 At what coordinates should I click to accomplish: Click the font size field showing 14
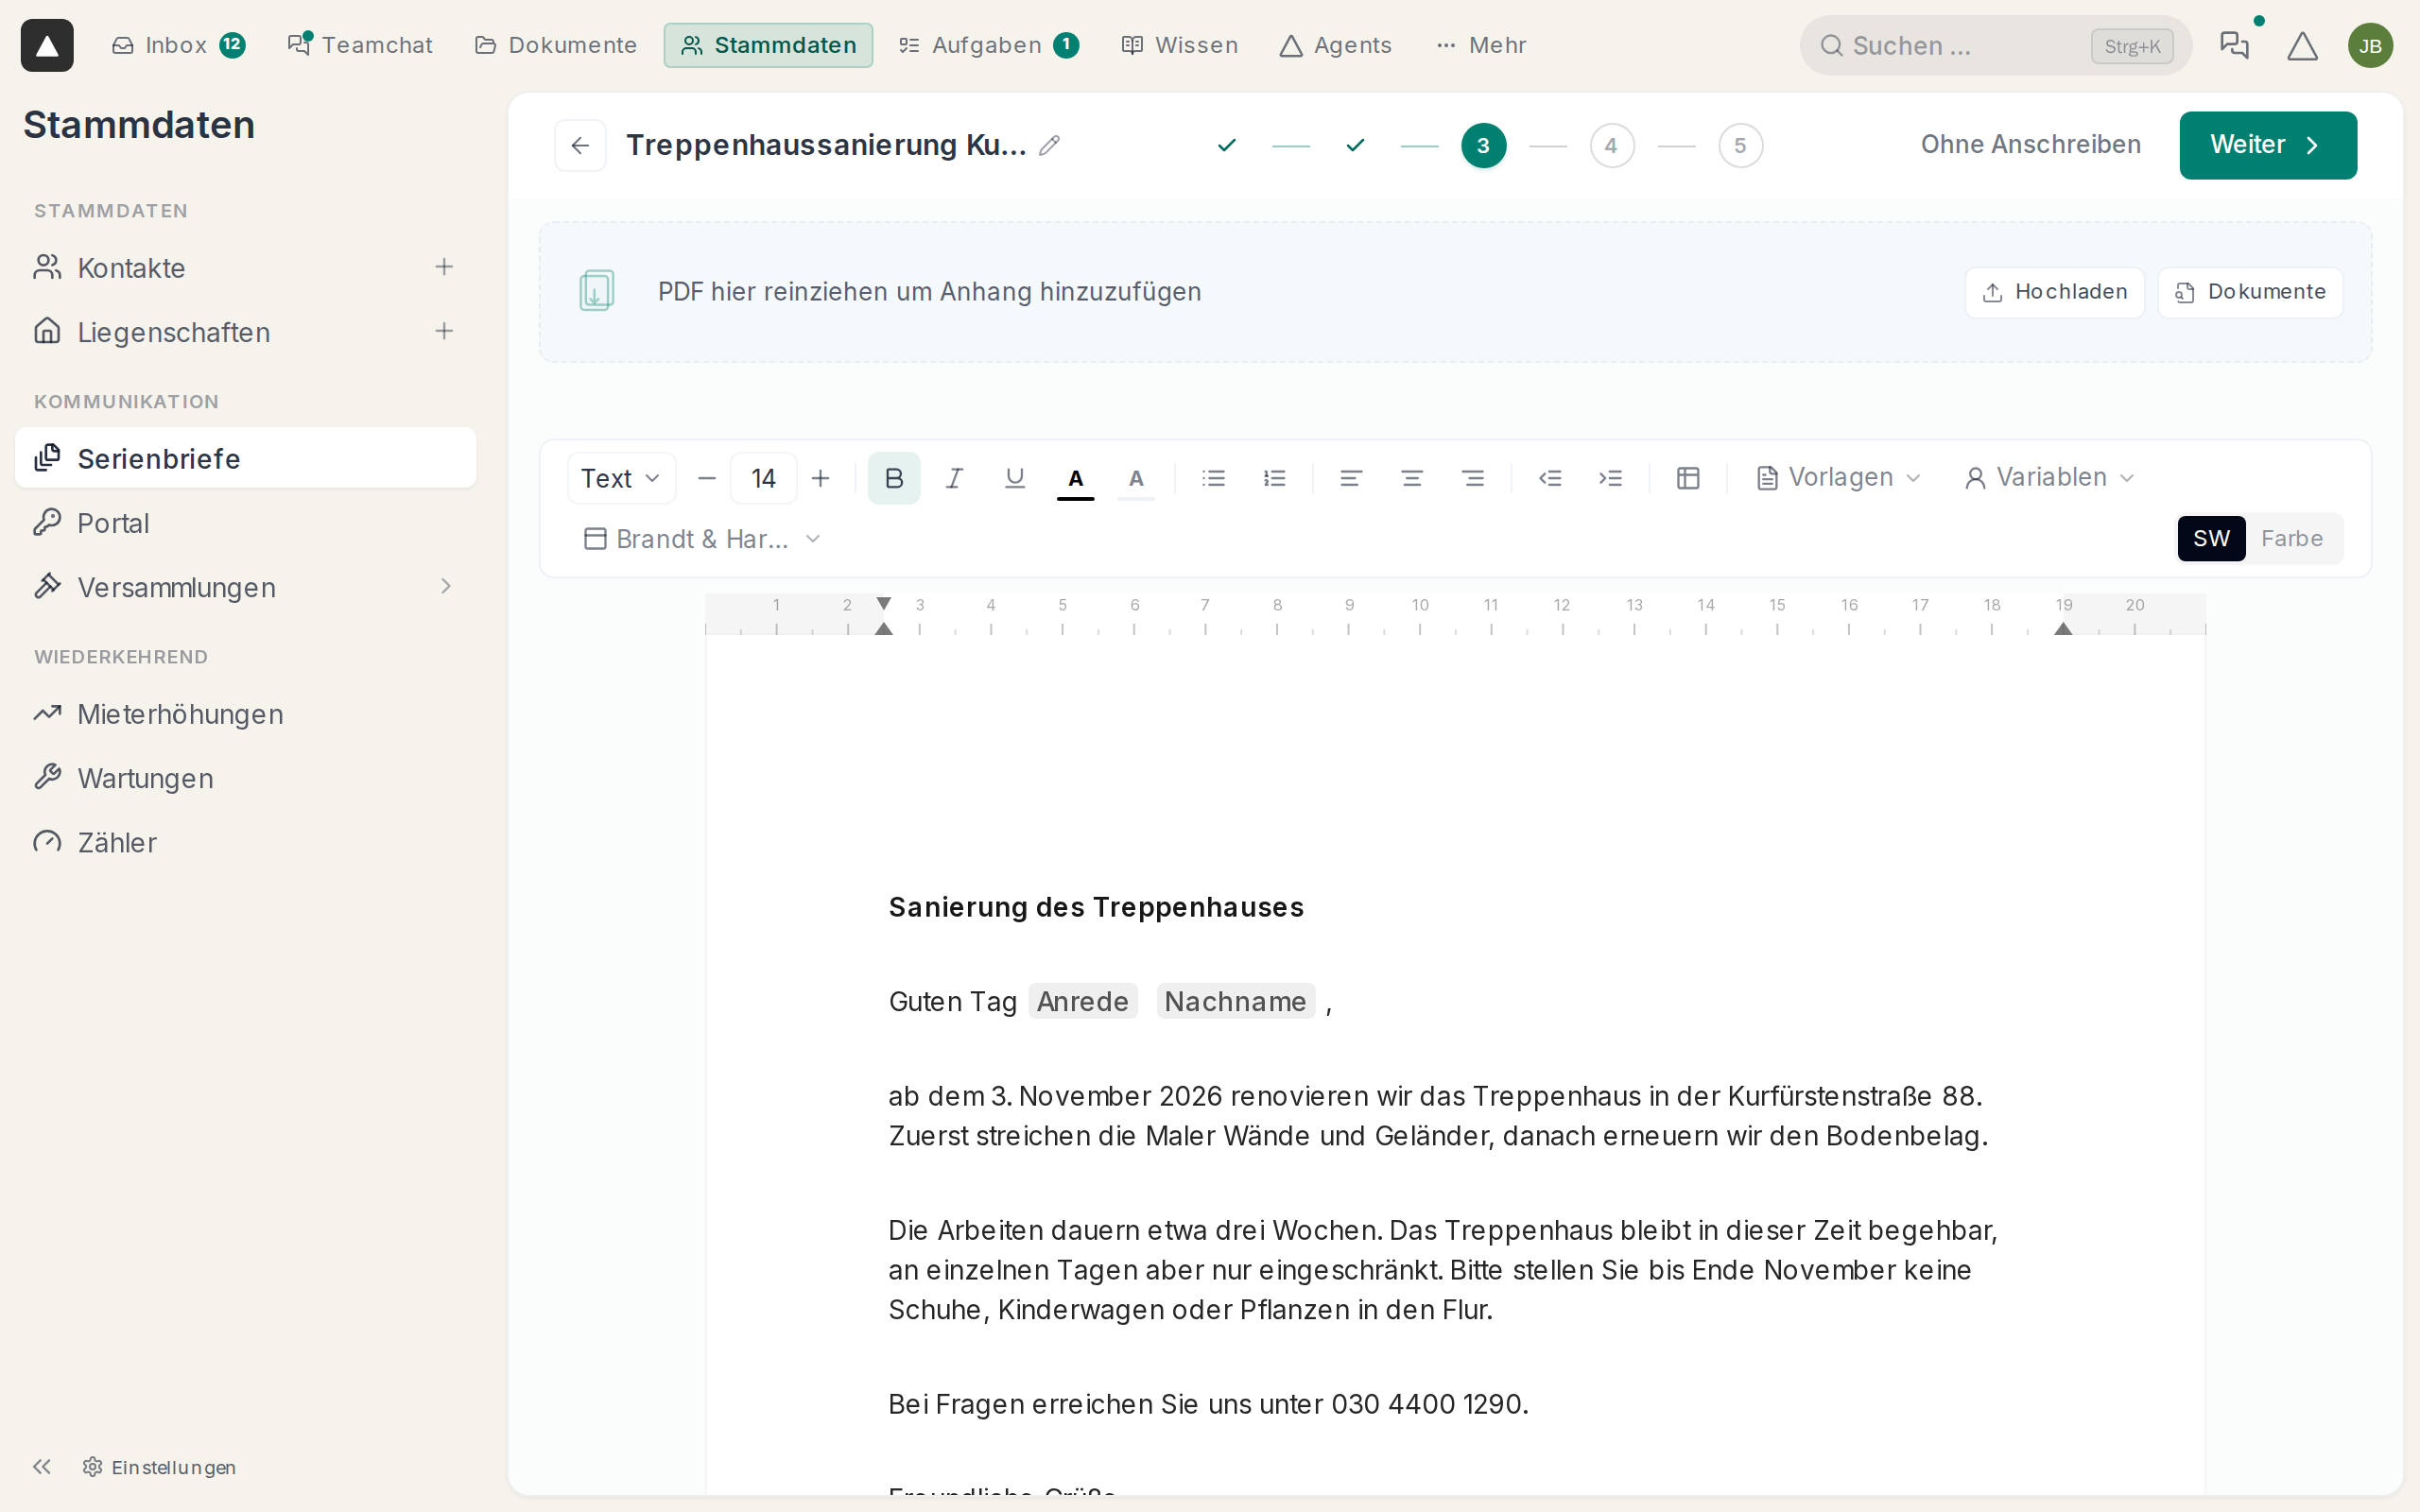764,478
